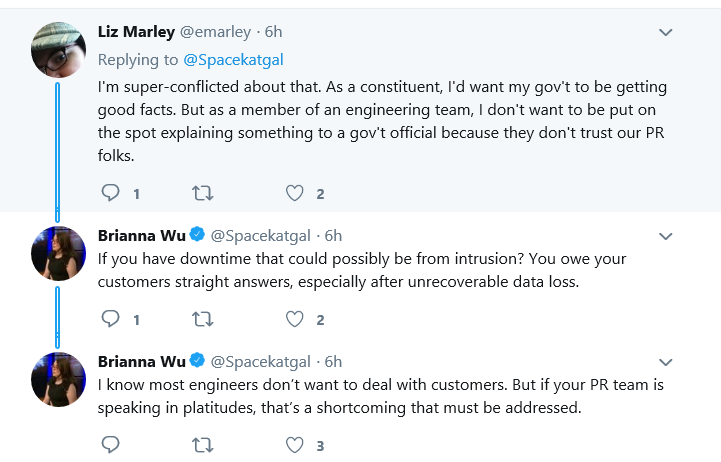Like Liz Marley's super-conflicted tweet
This screenshot has width=721, height=462.
(x=294, y=193)
